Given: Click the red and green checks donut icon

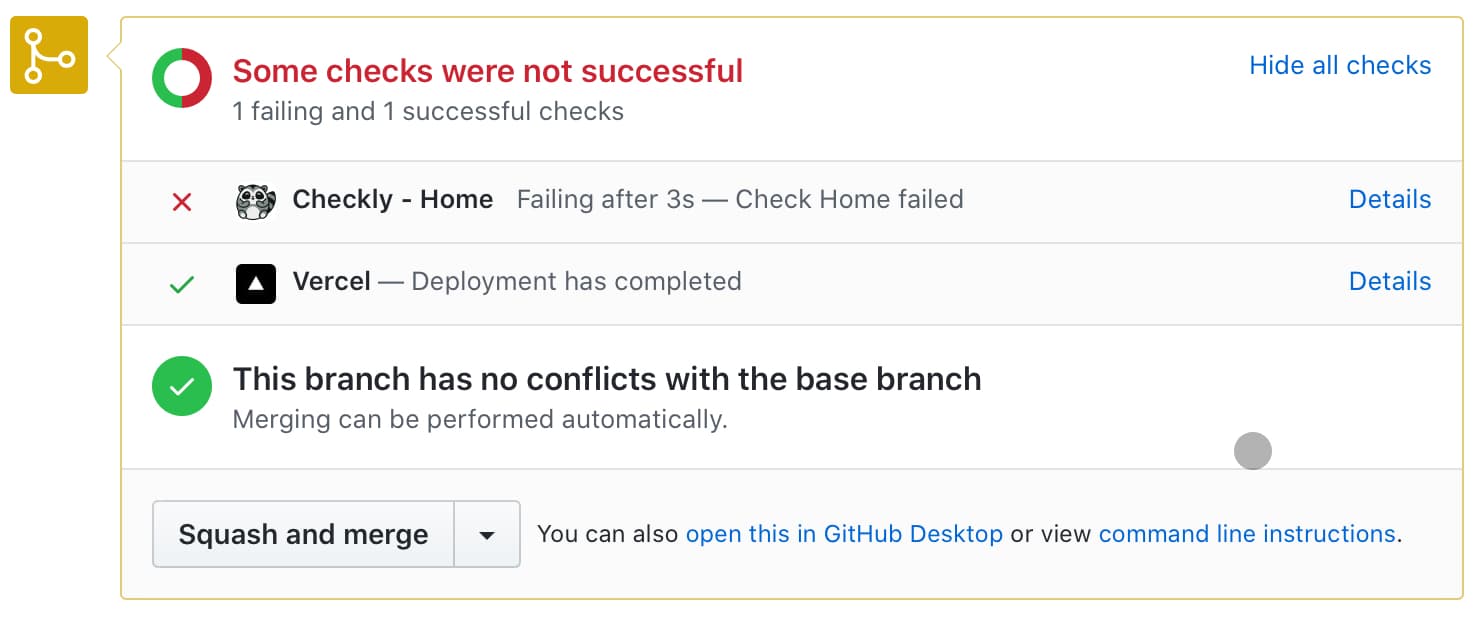Looking at the screenshot, I should pyautogui.click(x=182, y=78).
